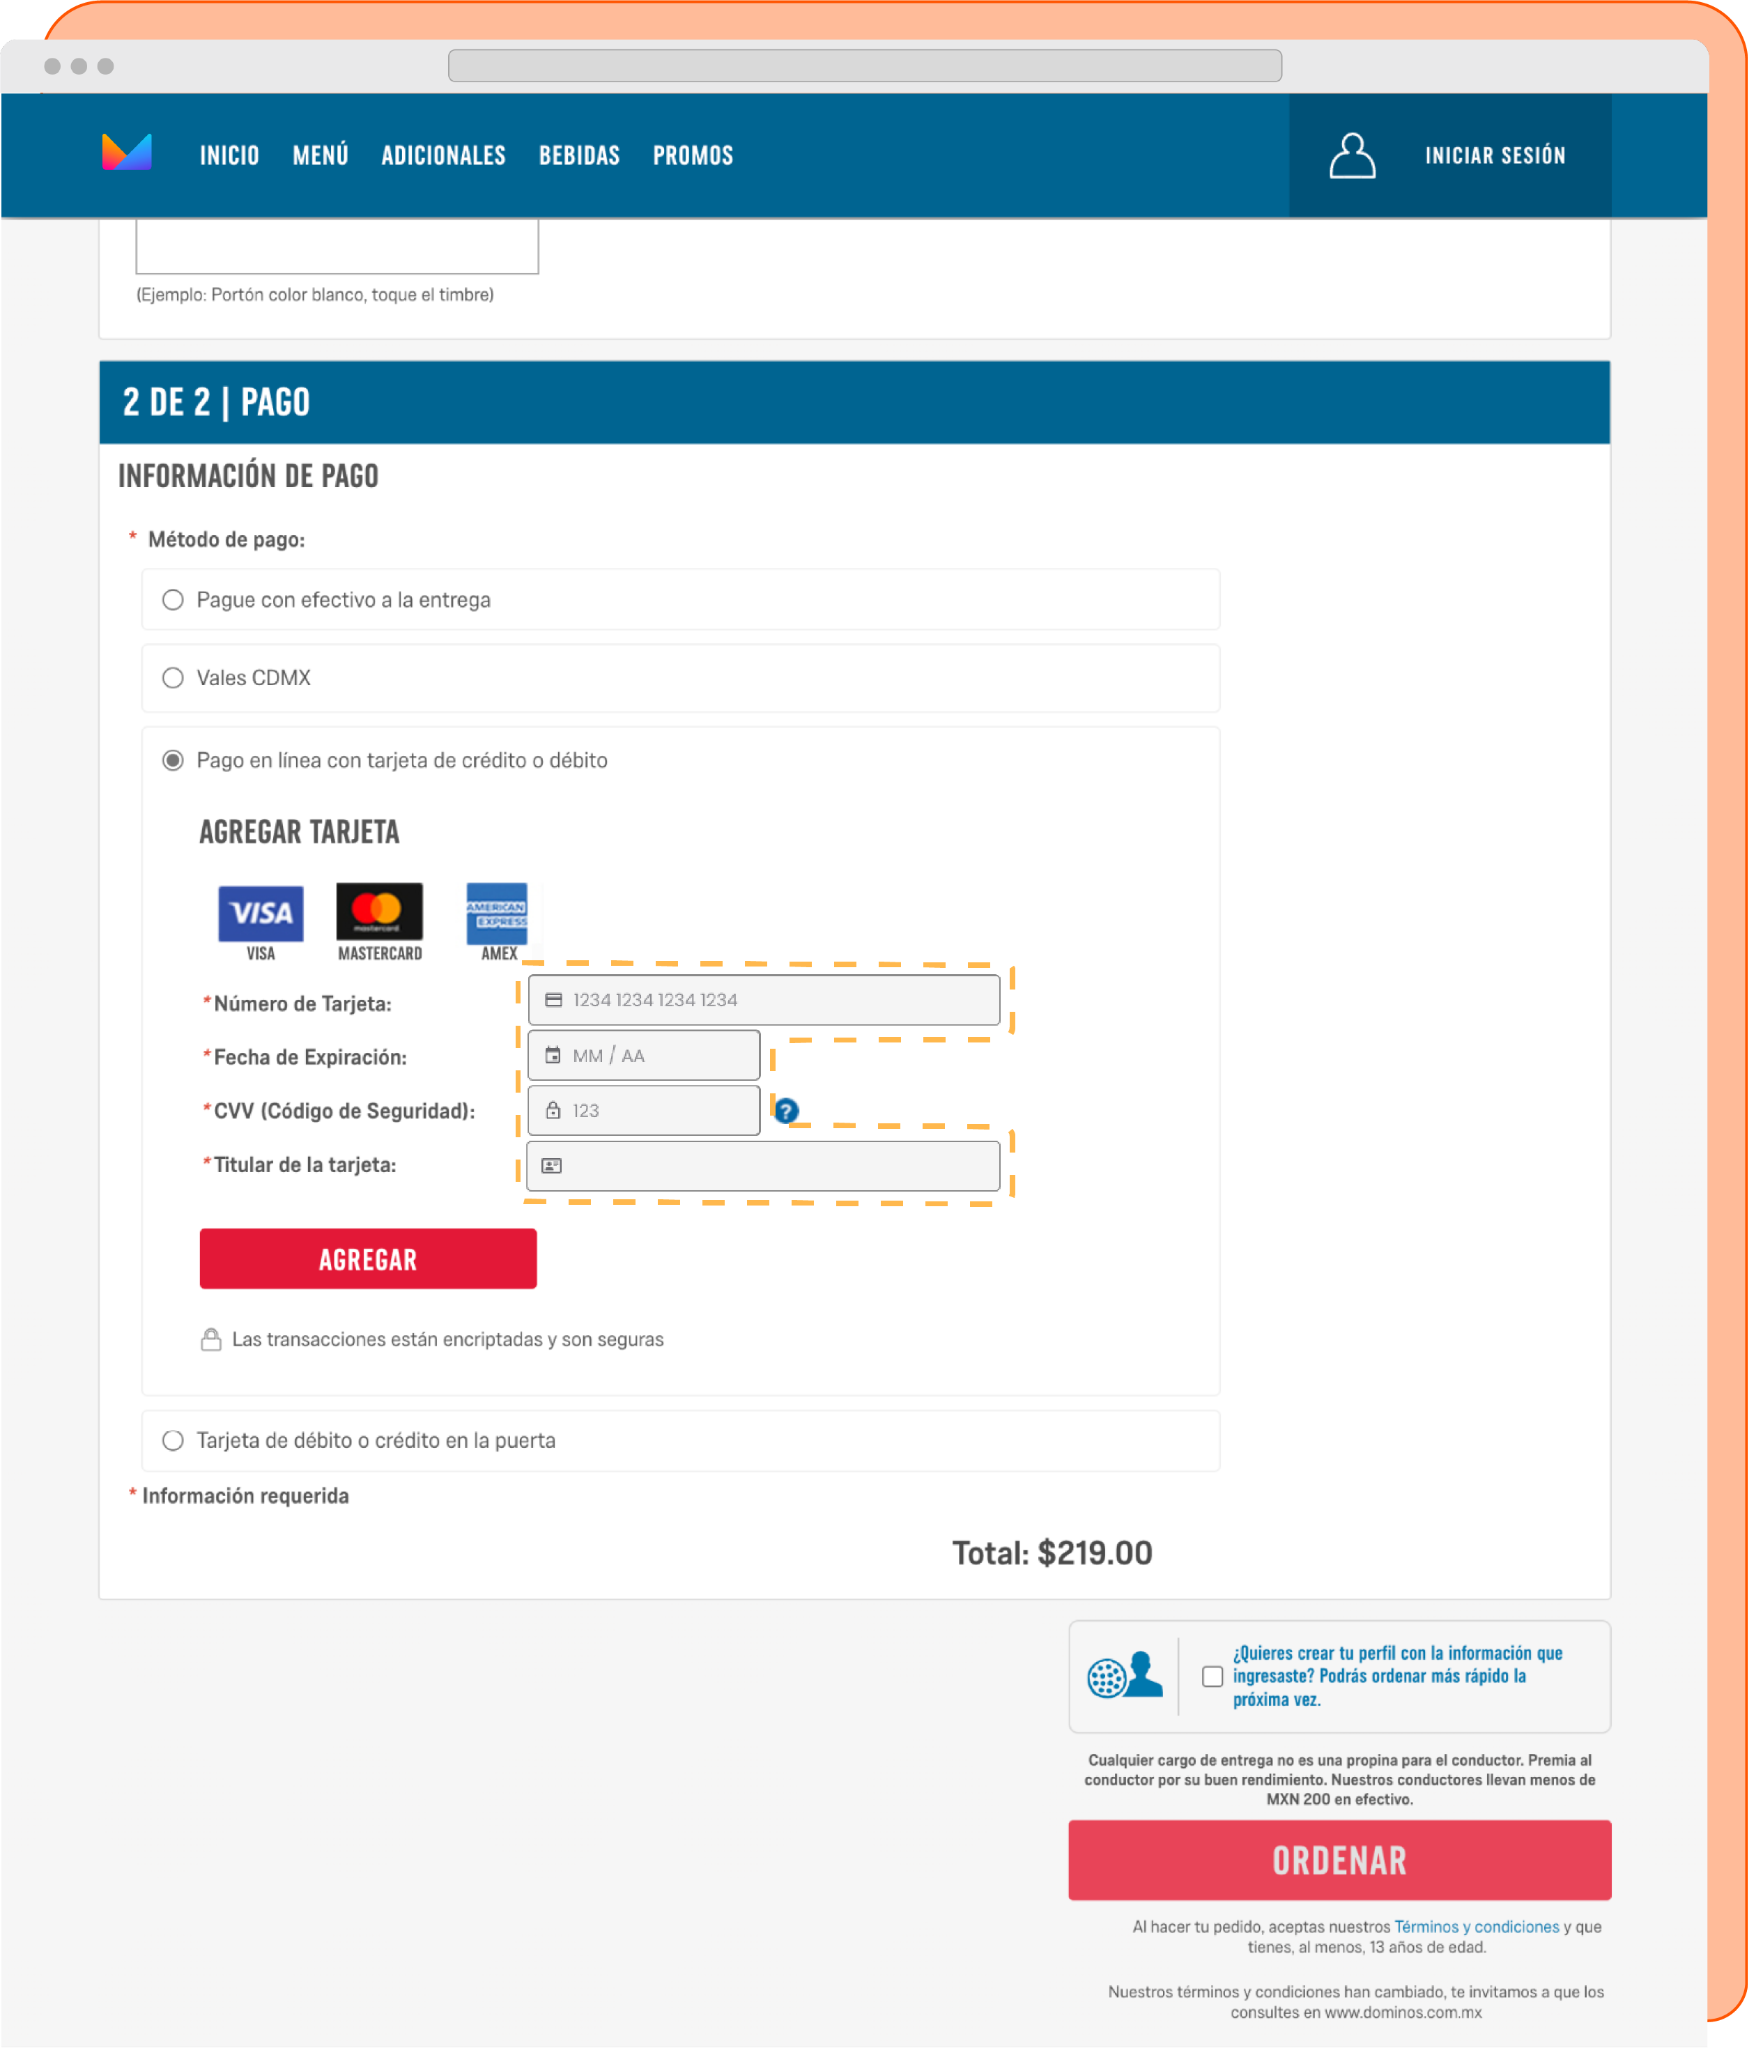
Task: Click the colorful M logo in the navbar
Action: [x=126, y=152]
